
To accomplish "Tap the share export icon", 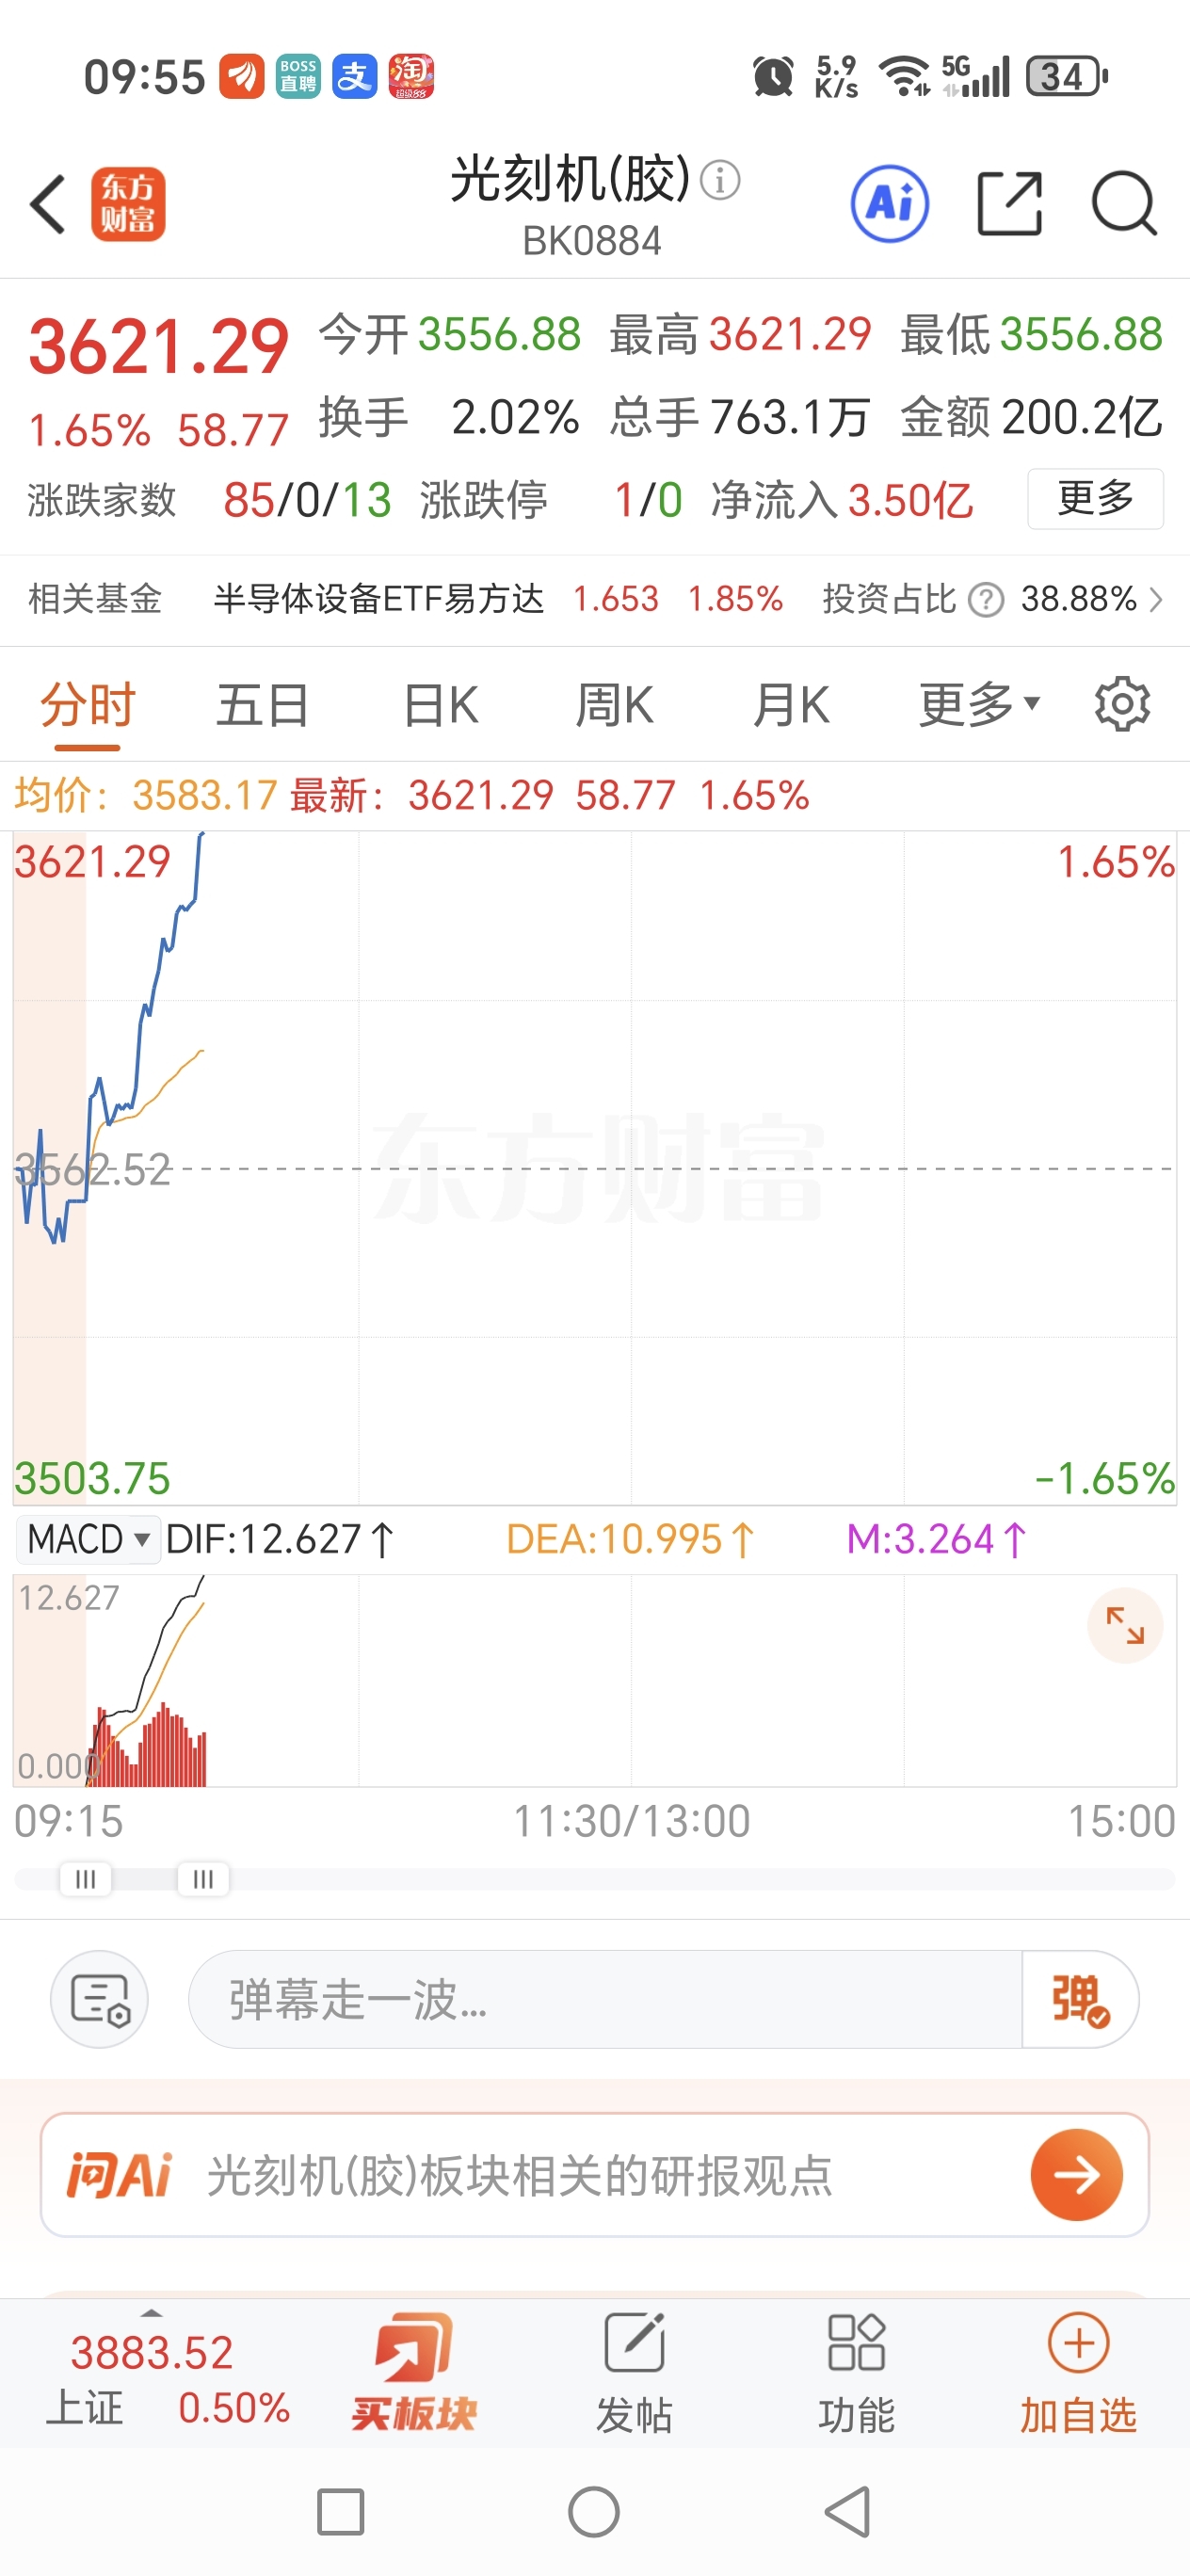I will (1009, 204).
